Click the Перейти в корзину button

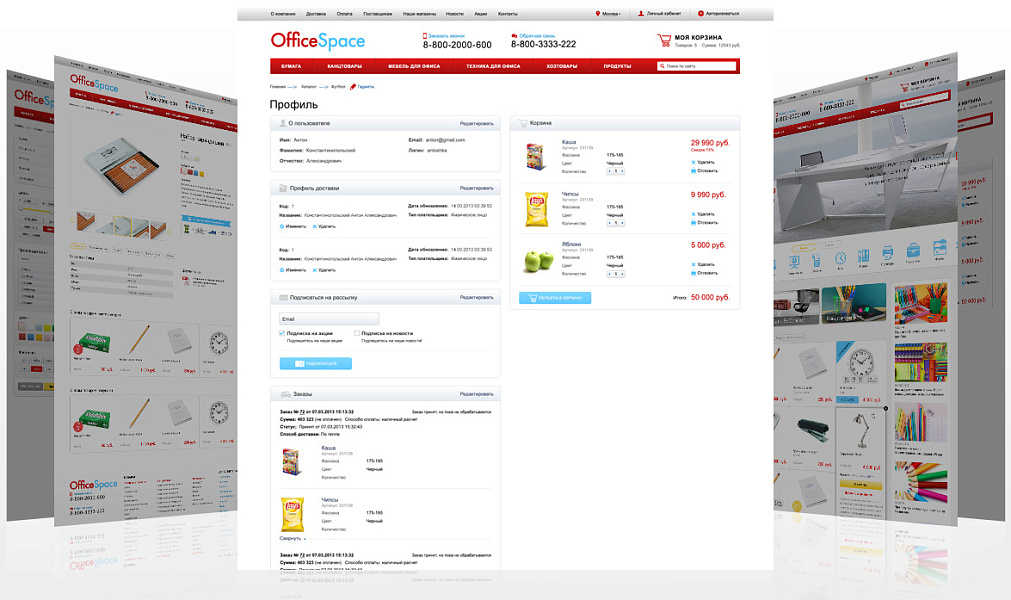pyautogui.click(x=555, y=298)
